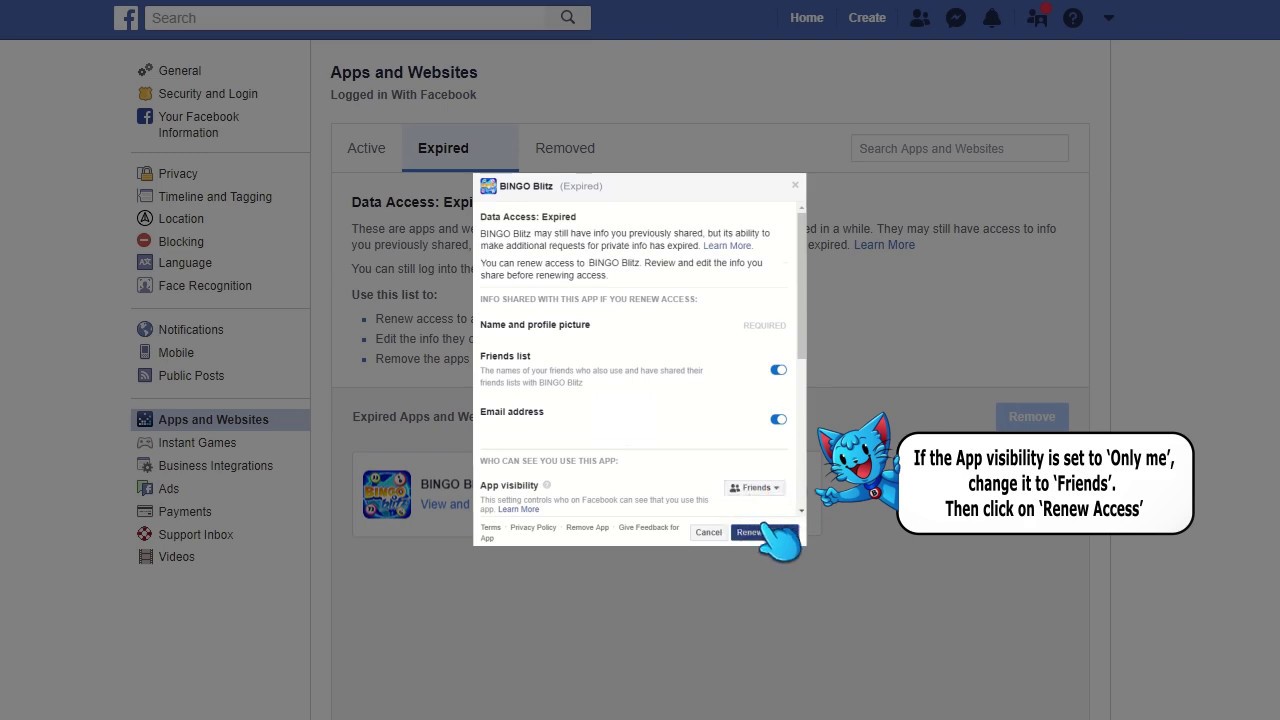The width and height of the screenshot is (1280, 720).
Task: Click the Face Recognition icon
Action: (145, 285)
